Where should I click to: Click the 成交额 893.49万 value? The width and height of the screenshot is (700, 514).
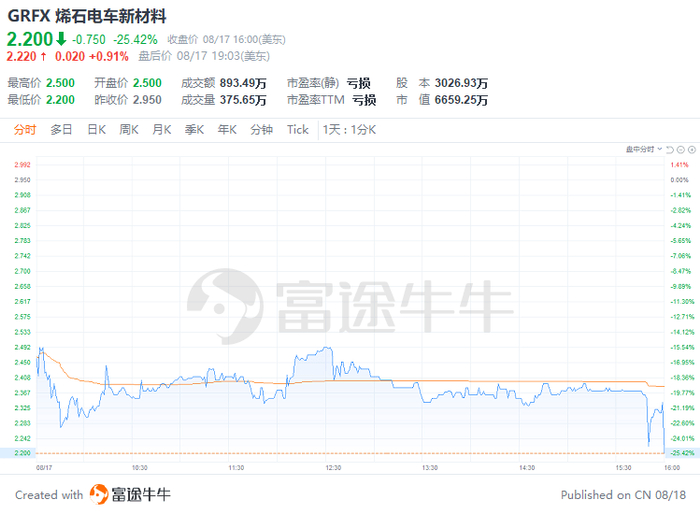243,83
